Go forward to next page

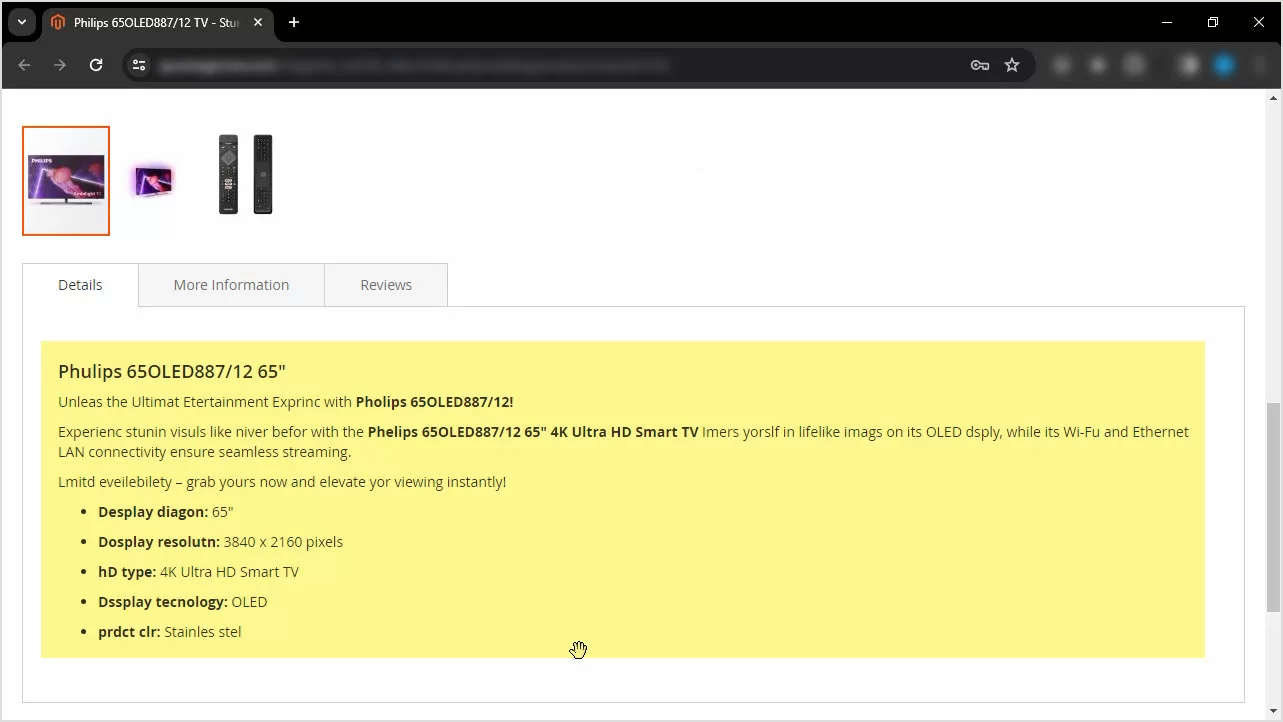[x=60, y=65]
